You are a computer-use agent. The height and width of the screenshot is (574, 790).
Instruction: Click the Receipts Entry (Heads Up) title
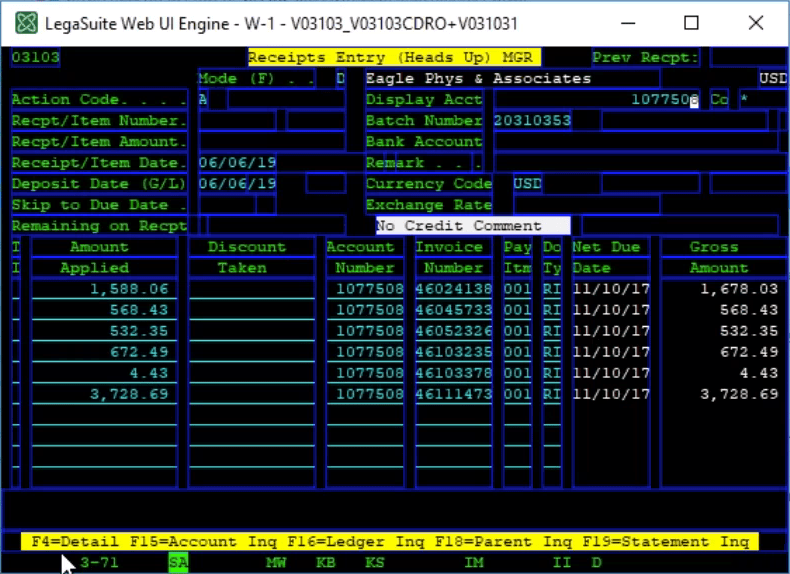(394, 57)
